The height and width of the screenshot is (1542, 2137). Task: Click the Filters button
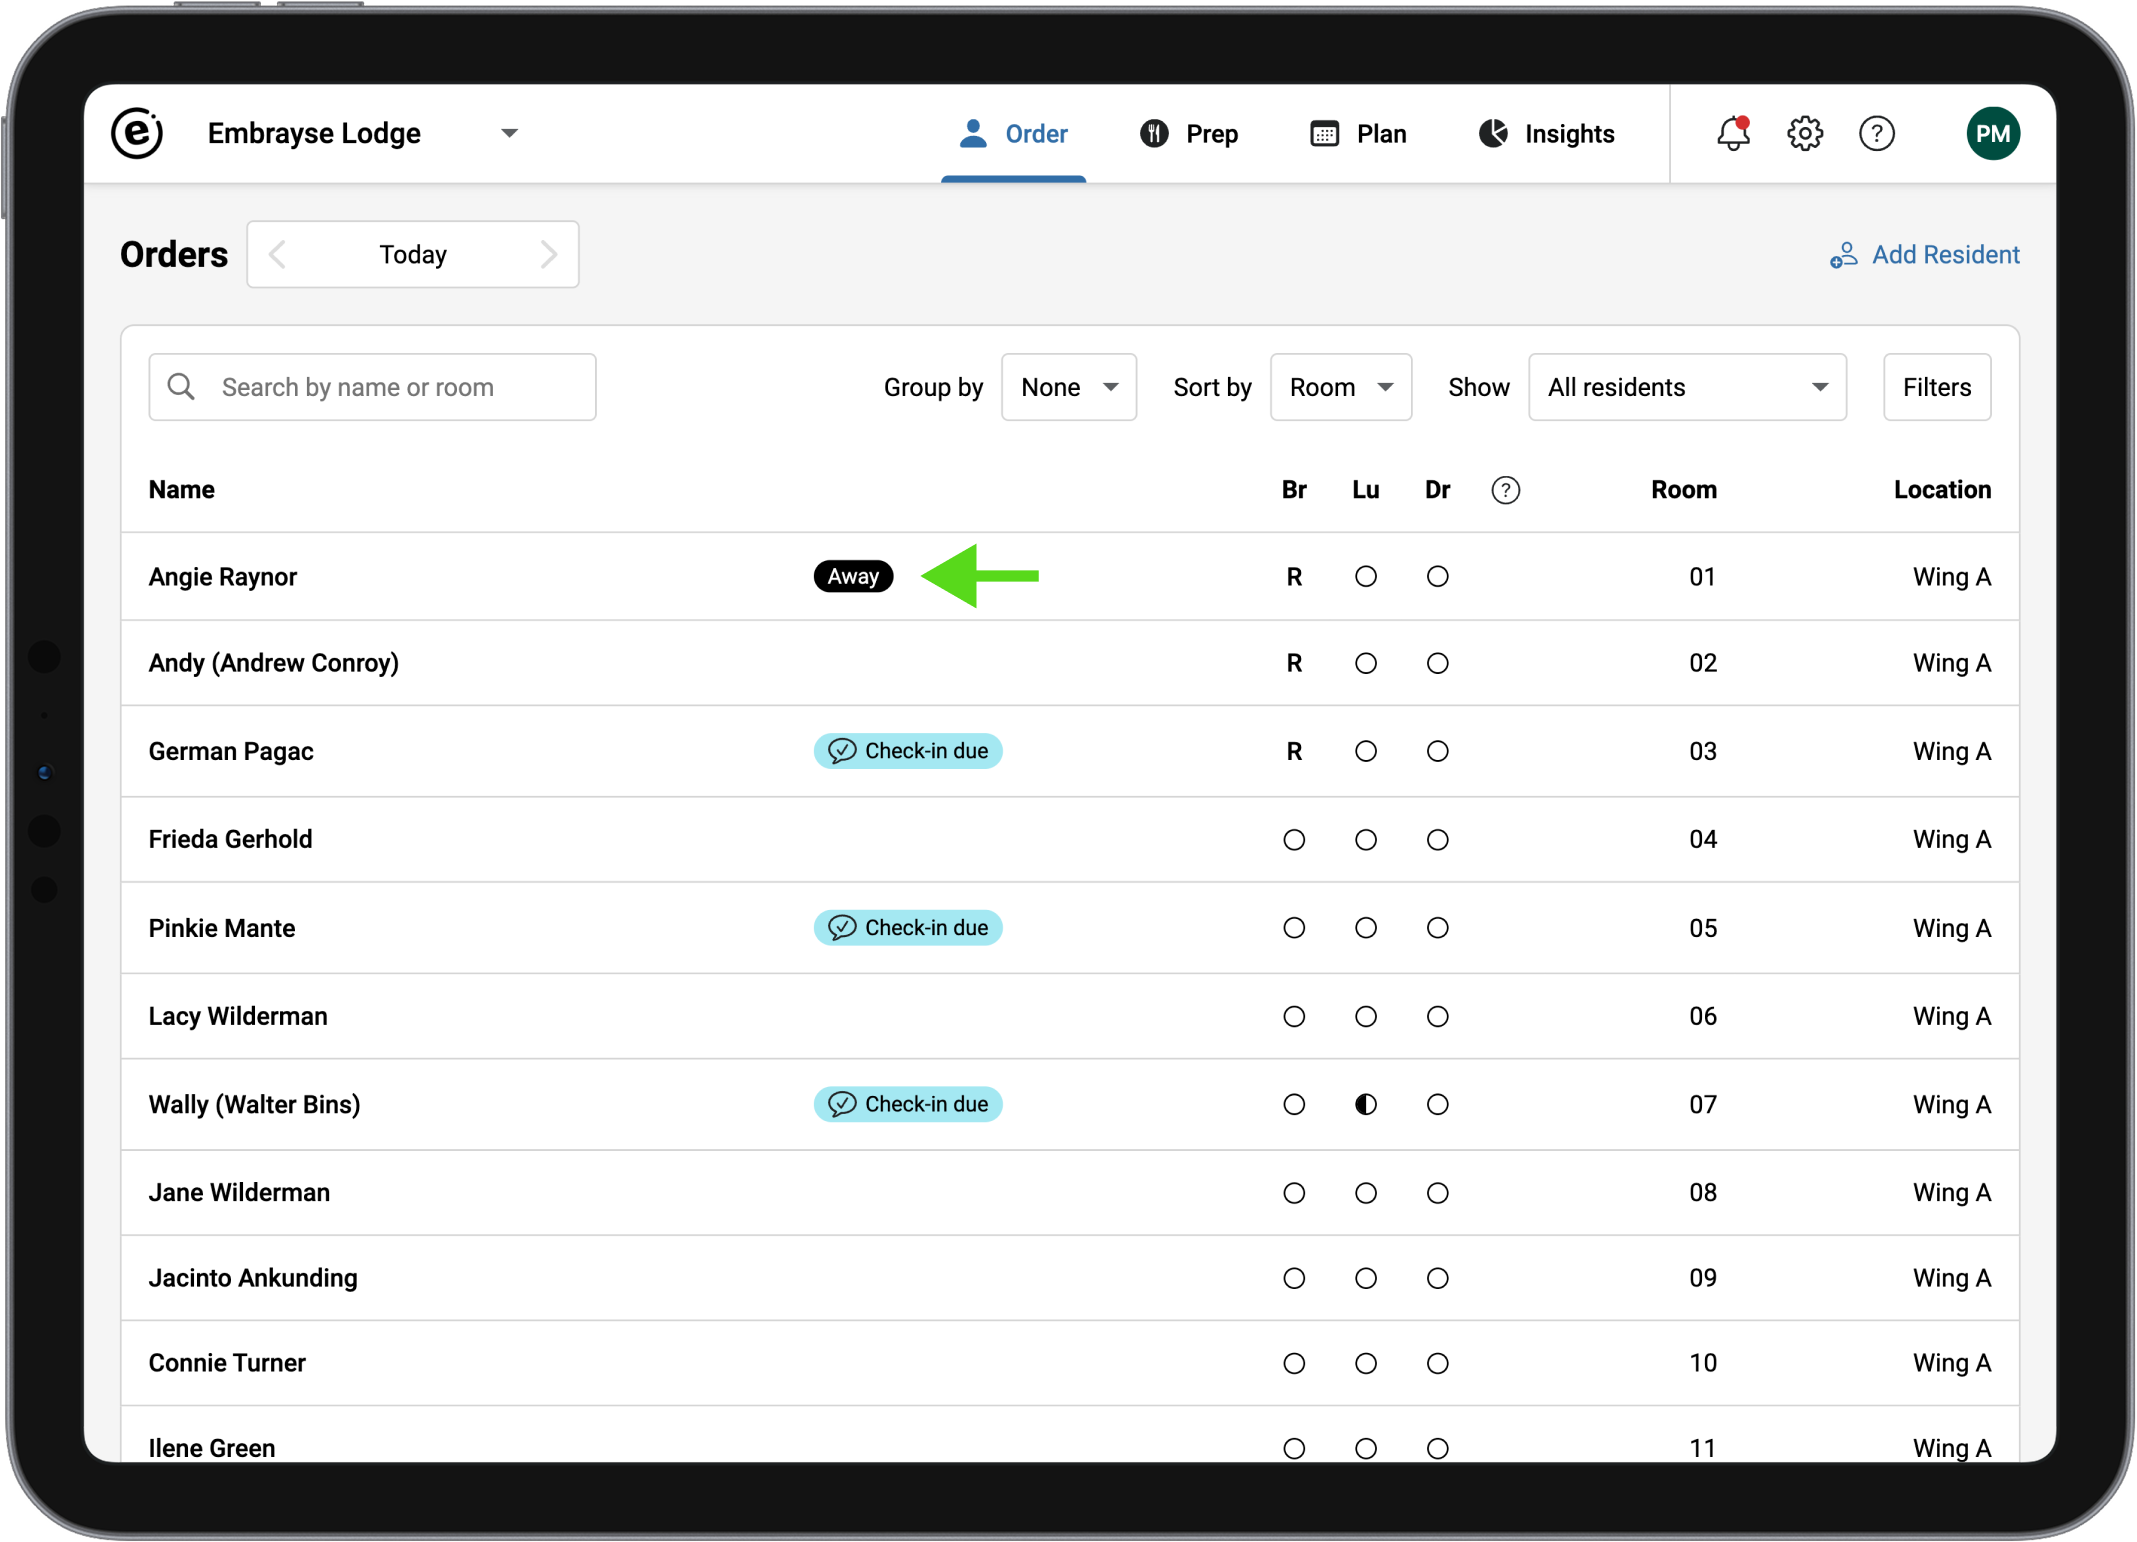[x=1936, y=387]
